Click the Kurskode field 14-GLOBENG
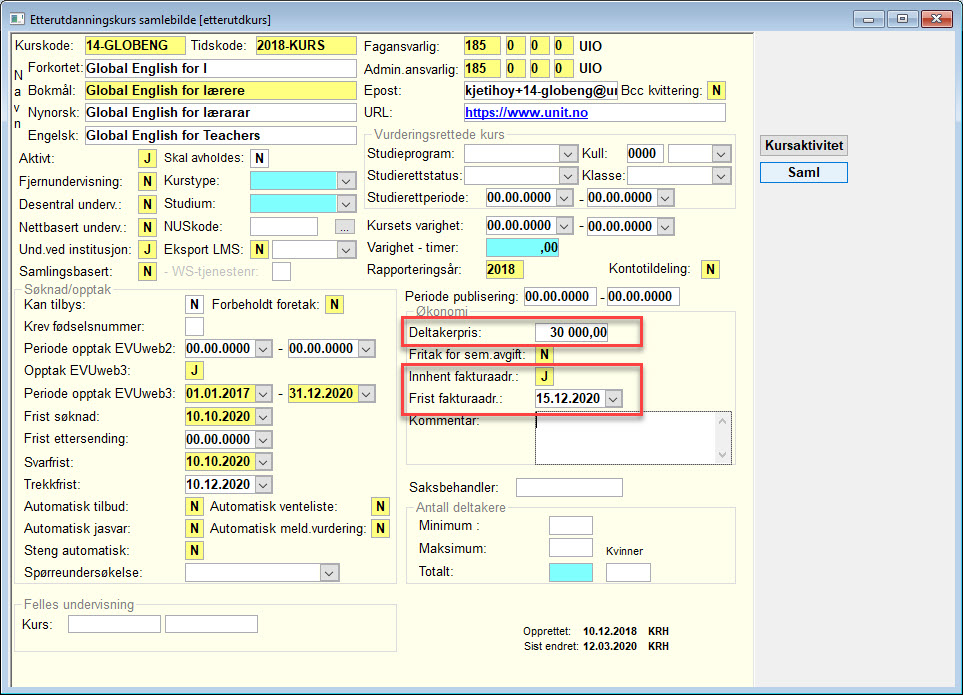 tap(135, 45)
